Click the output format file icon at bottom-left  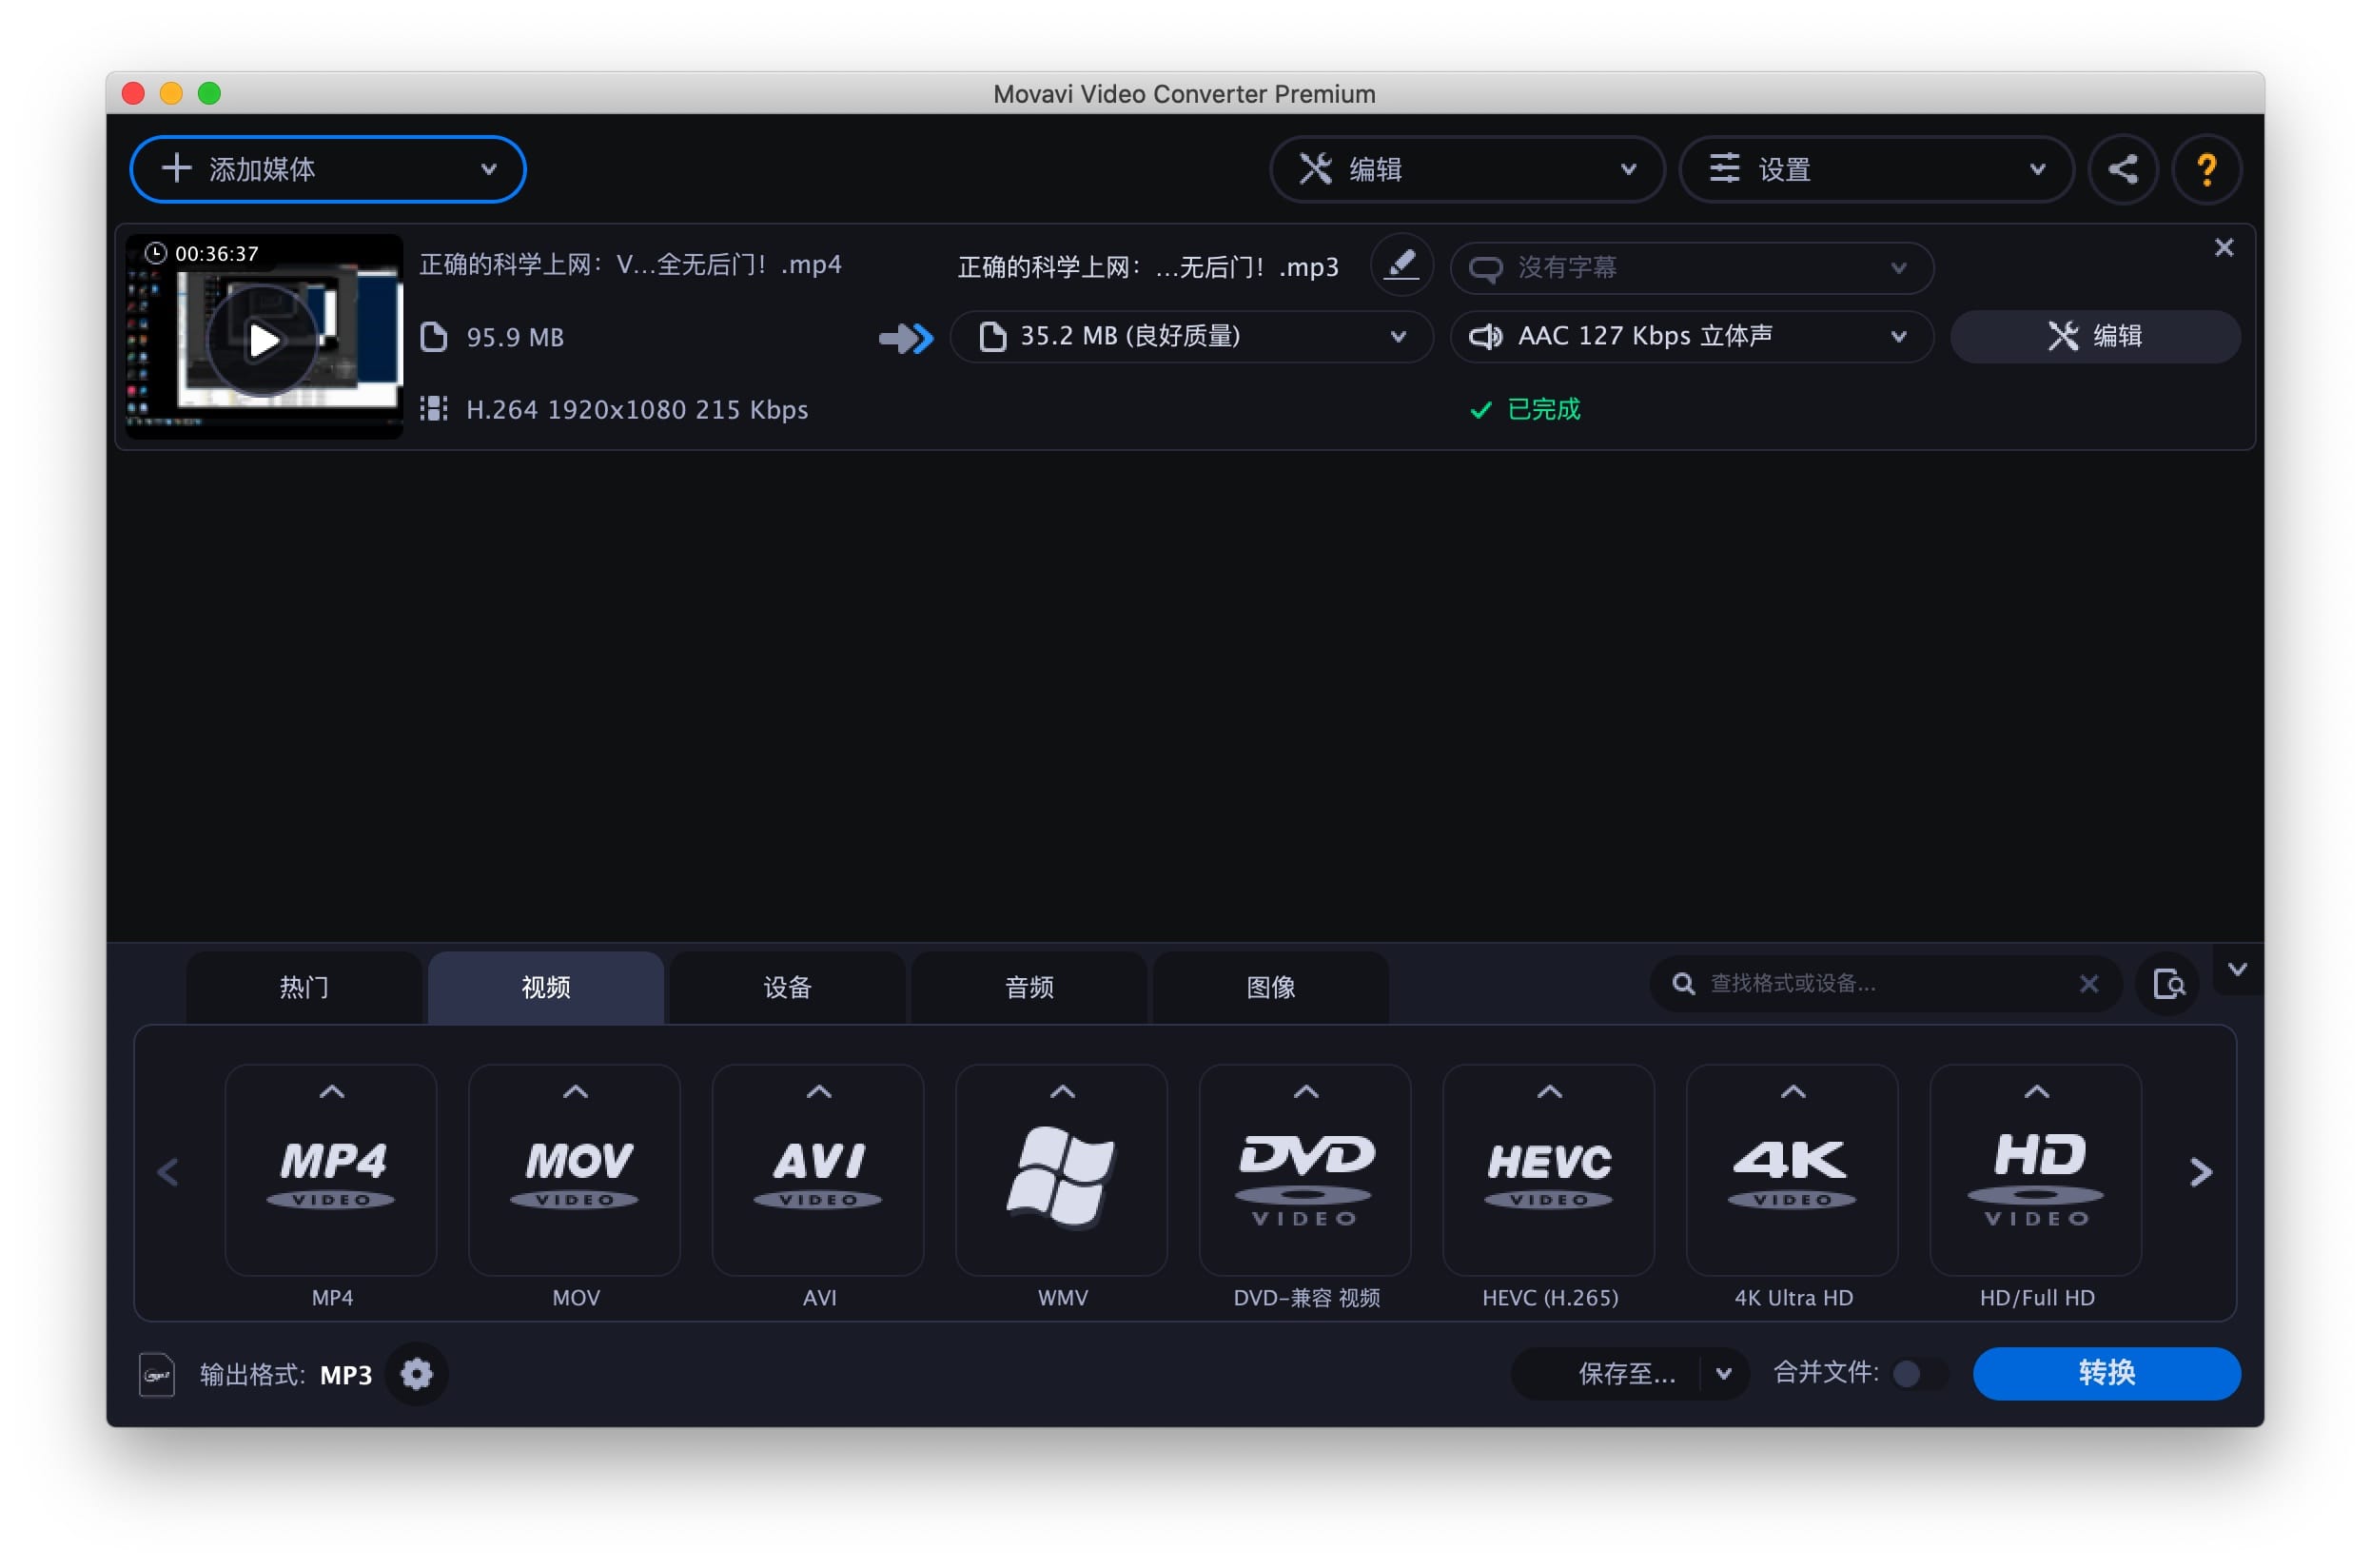point(157,1375)
